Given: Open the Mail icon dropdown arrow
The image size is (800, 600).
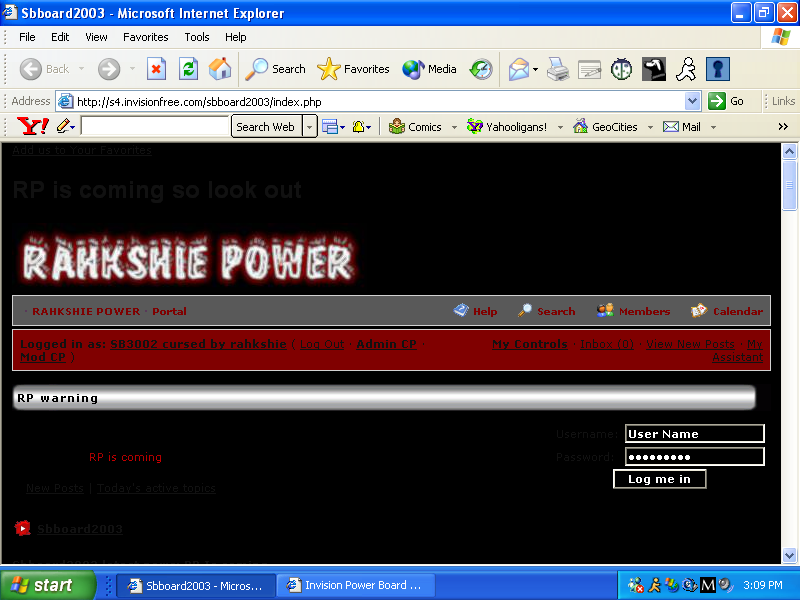Looking at the screenshot, I should (535, 69).
